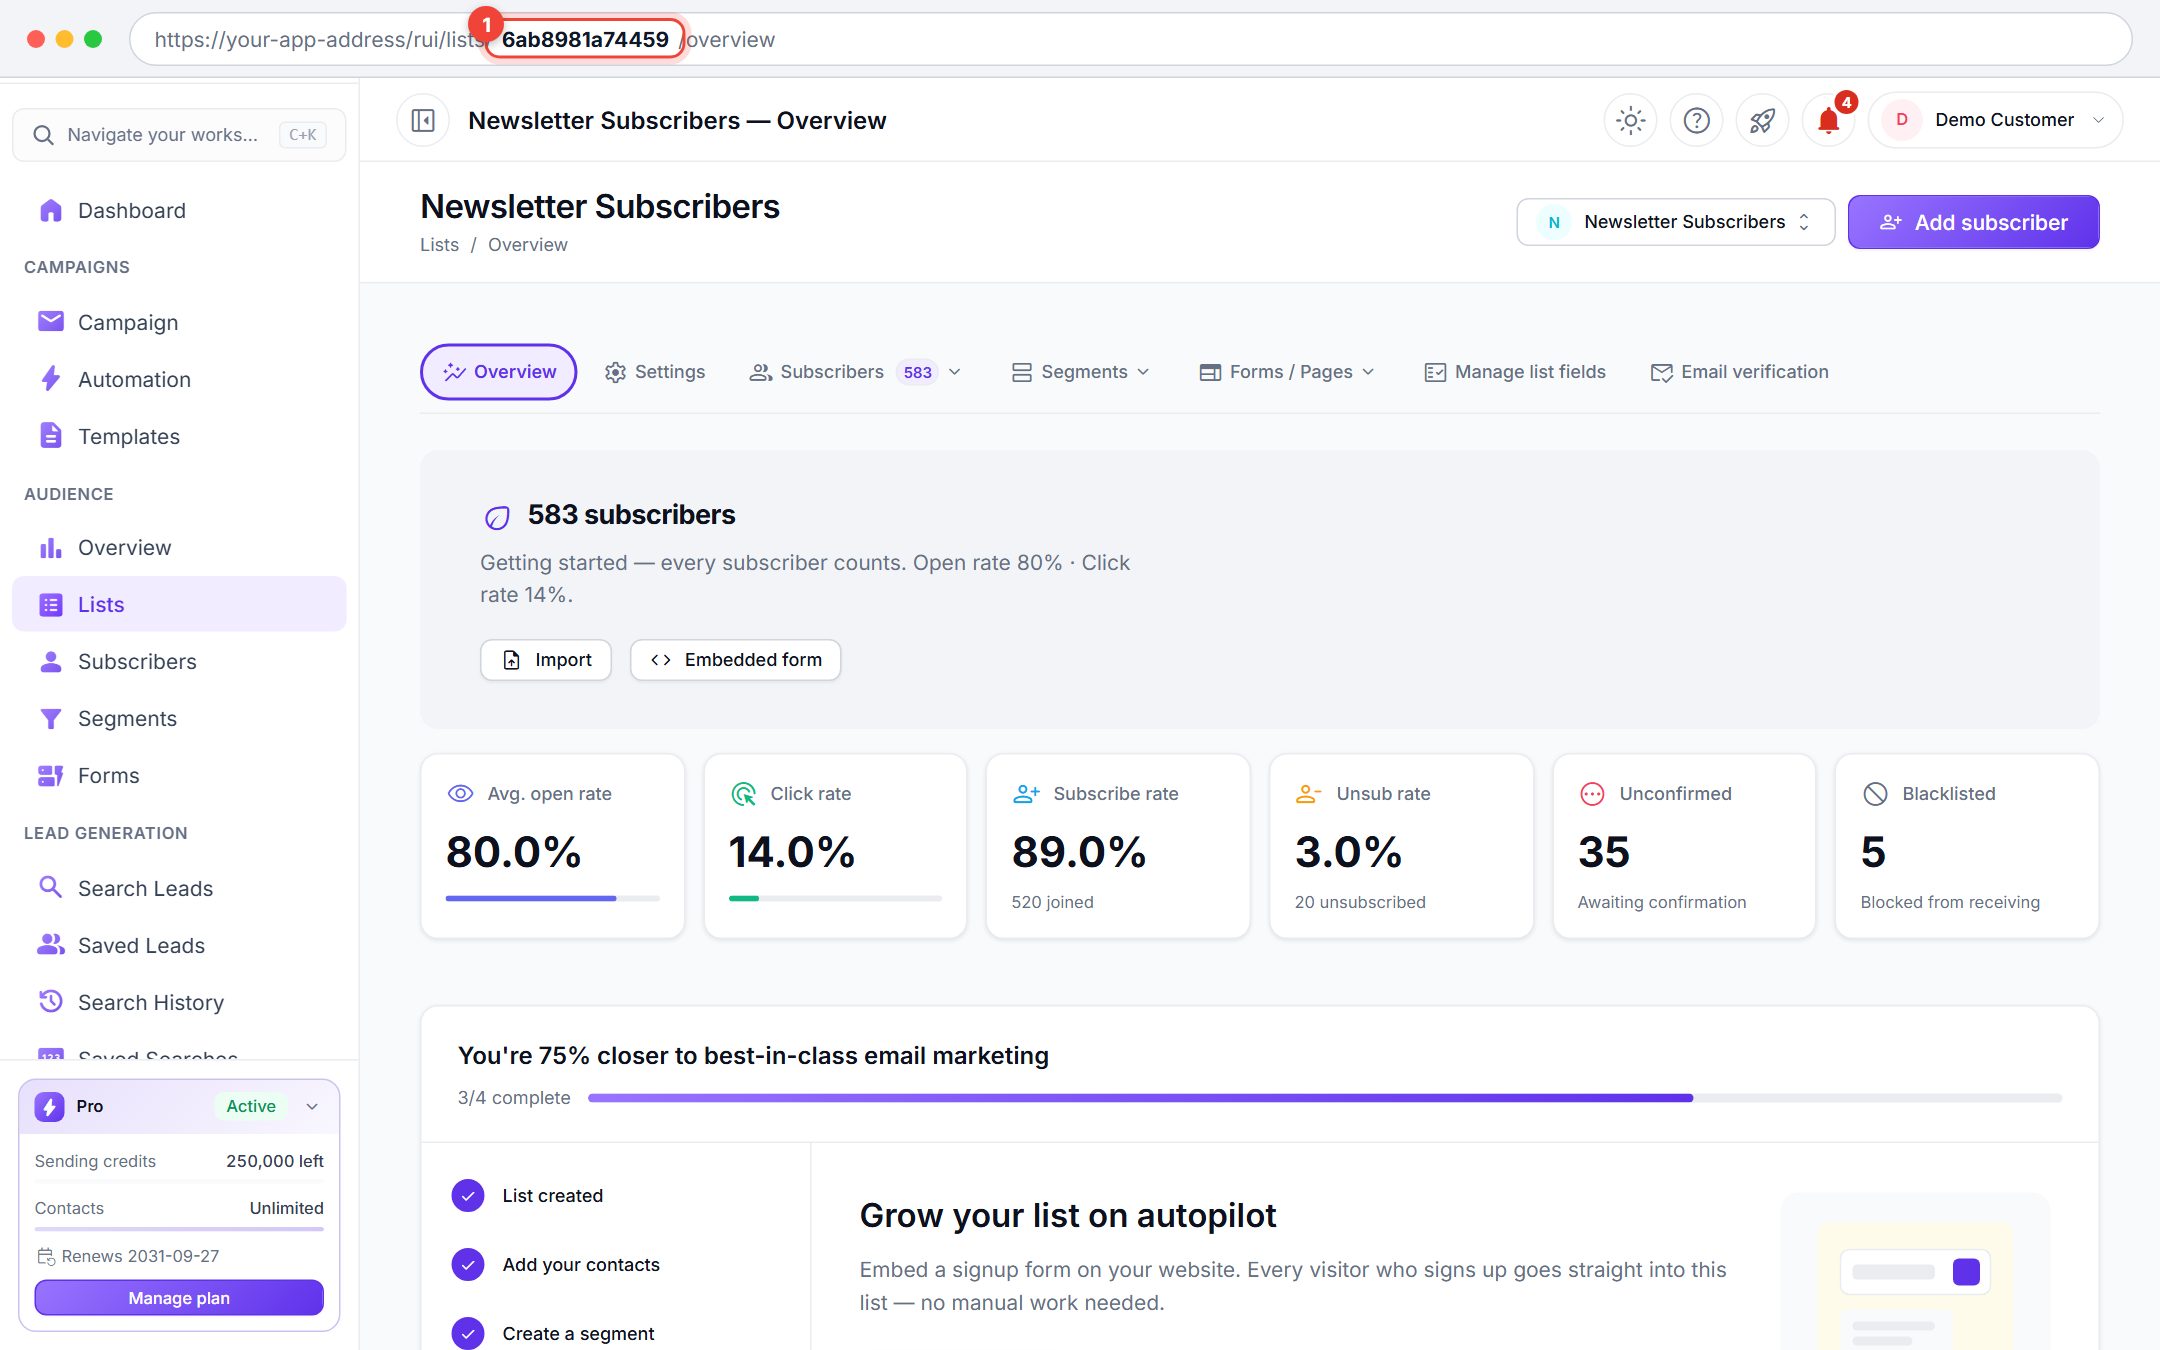Click the Import button
2160x1350 pixels.
546,660
